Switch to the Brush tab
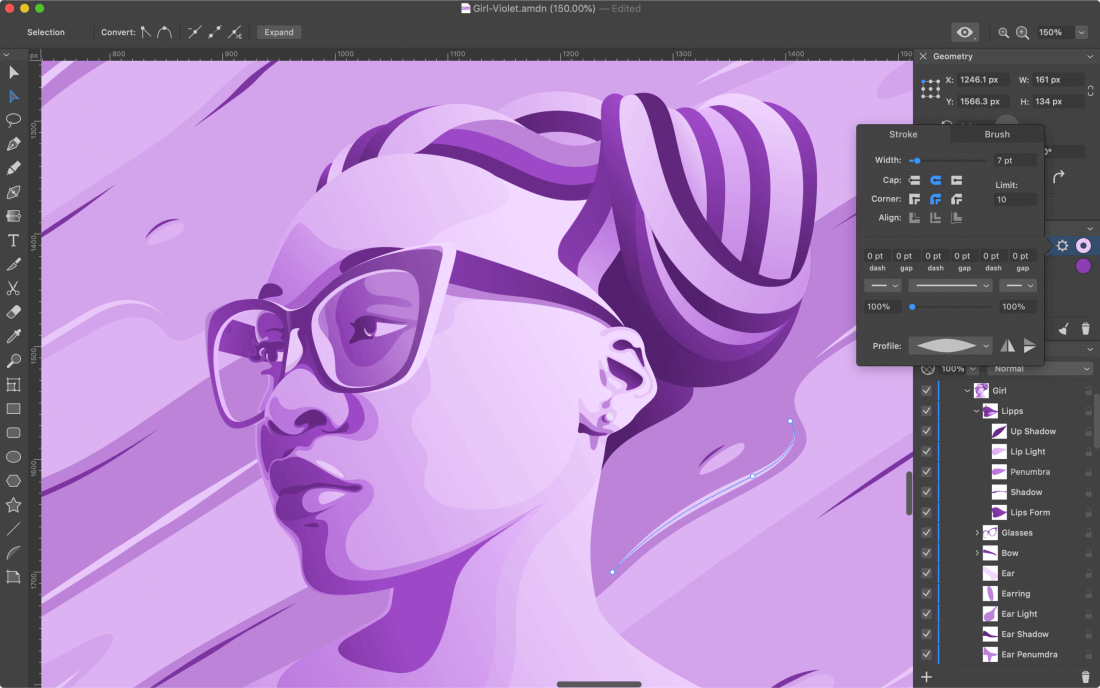 997,134
